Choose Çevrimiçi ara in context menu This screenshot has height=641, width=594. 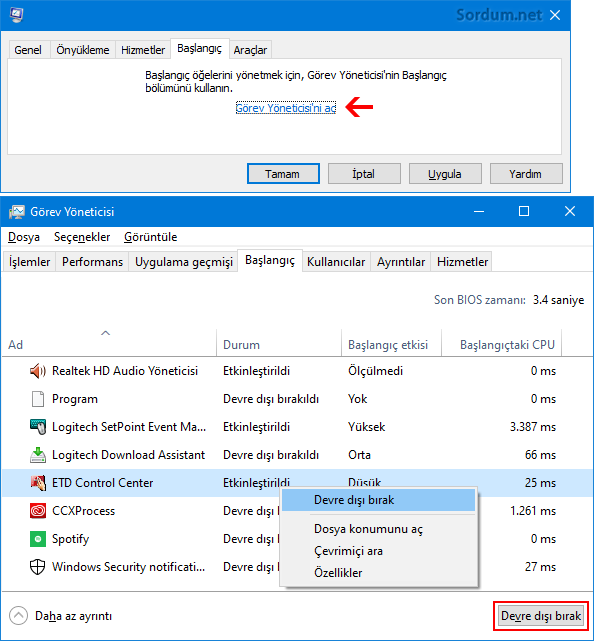[x=379, y=551]
